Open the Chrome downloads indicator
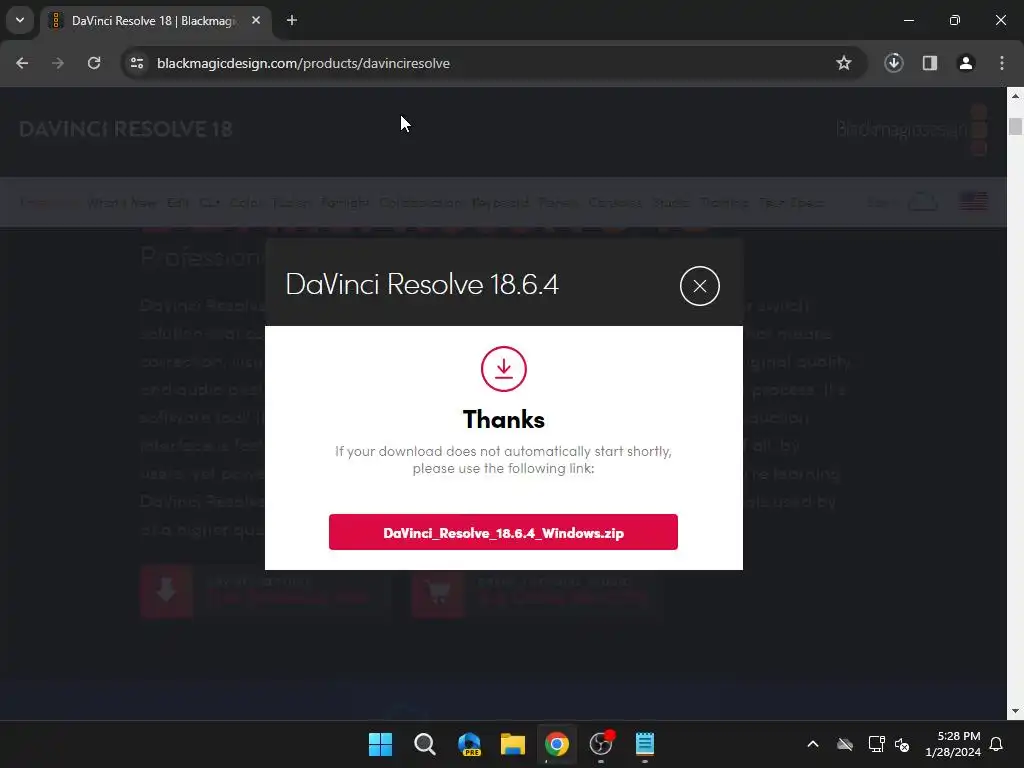 coord(894,63)
